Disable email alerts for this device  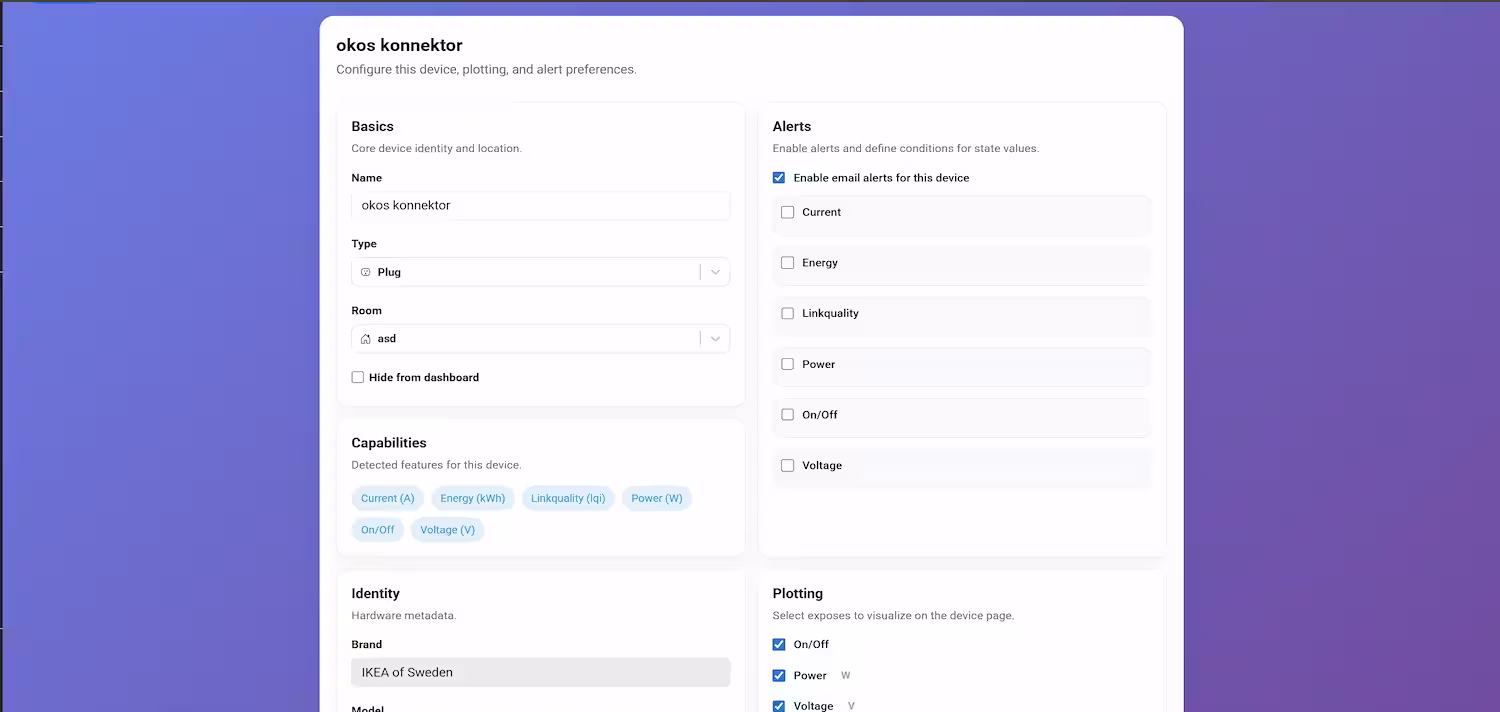(778, 177)
